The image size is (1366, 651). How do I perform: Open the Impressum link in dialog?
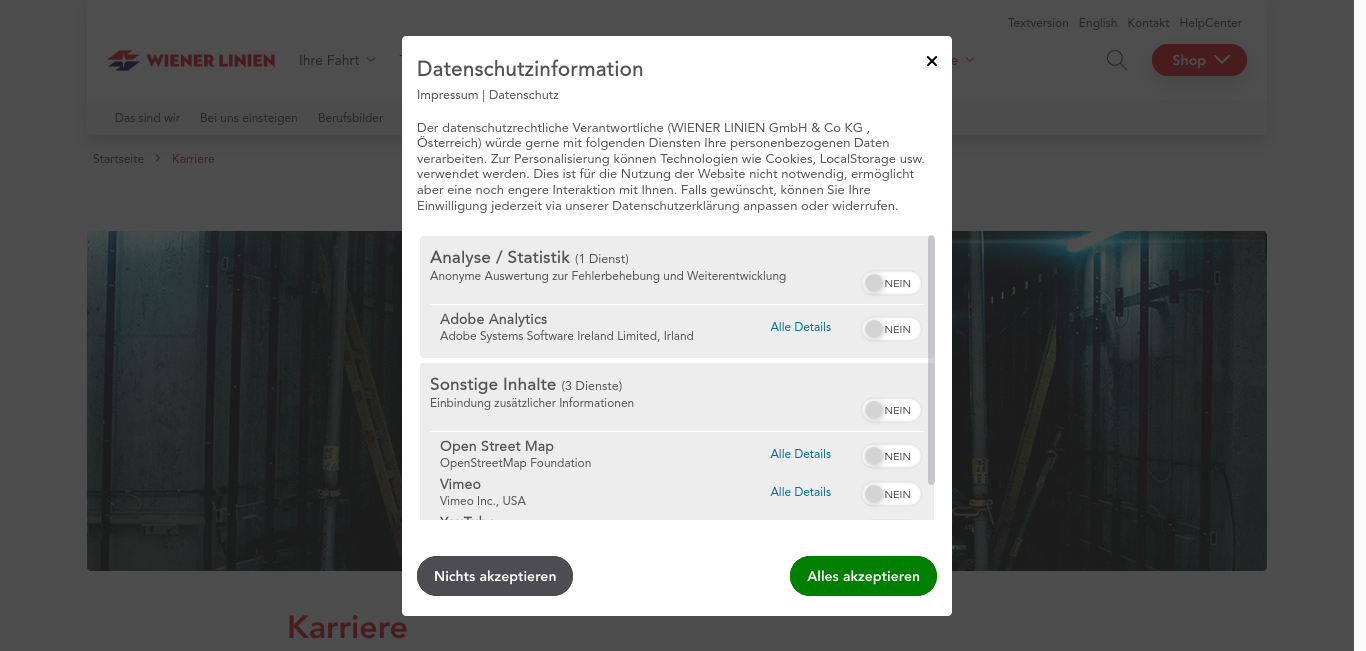447,95
